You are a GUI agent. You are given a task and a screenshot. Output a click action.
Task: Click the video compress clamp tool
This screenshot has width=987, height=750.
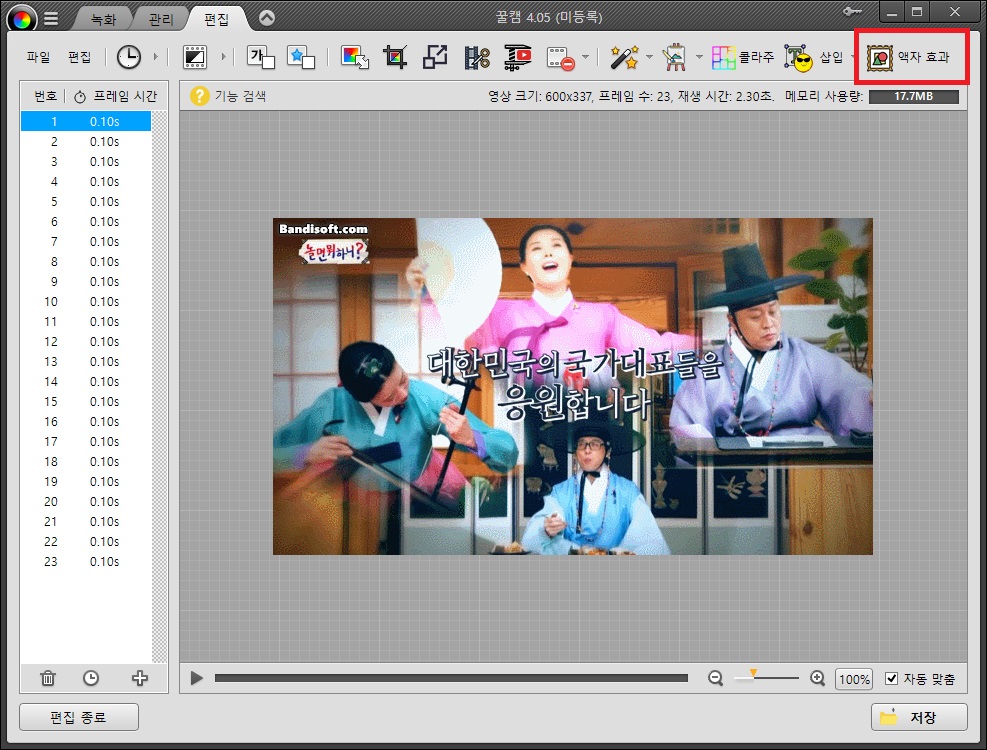pyautogui.click(x=518, y=57)
